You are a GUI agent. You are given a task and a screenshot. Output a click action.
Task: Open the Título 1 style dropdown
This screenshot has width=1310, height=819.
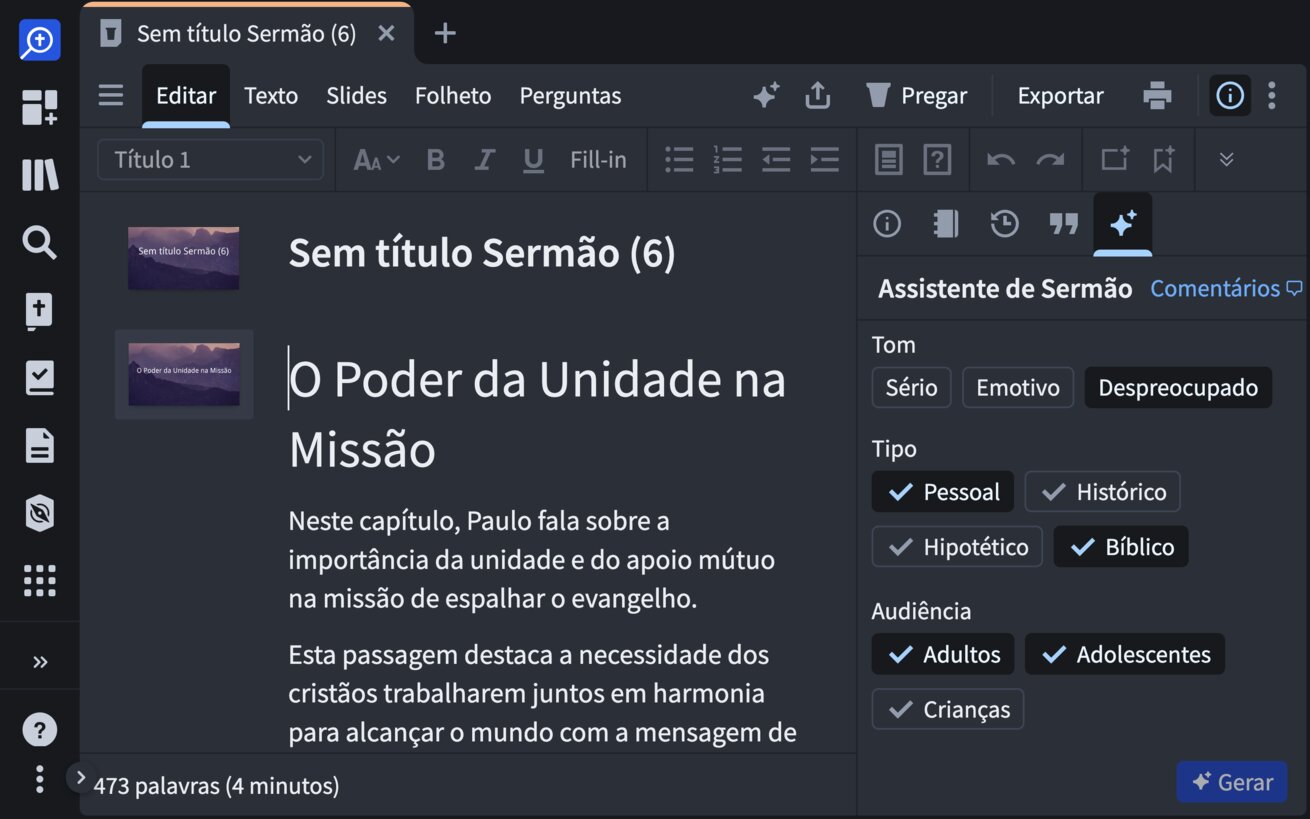tap(210, 159)
